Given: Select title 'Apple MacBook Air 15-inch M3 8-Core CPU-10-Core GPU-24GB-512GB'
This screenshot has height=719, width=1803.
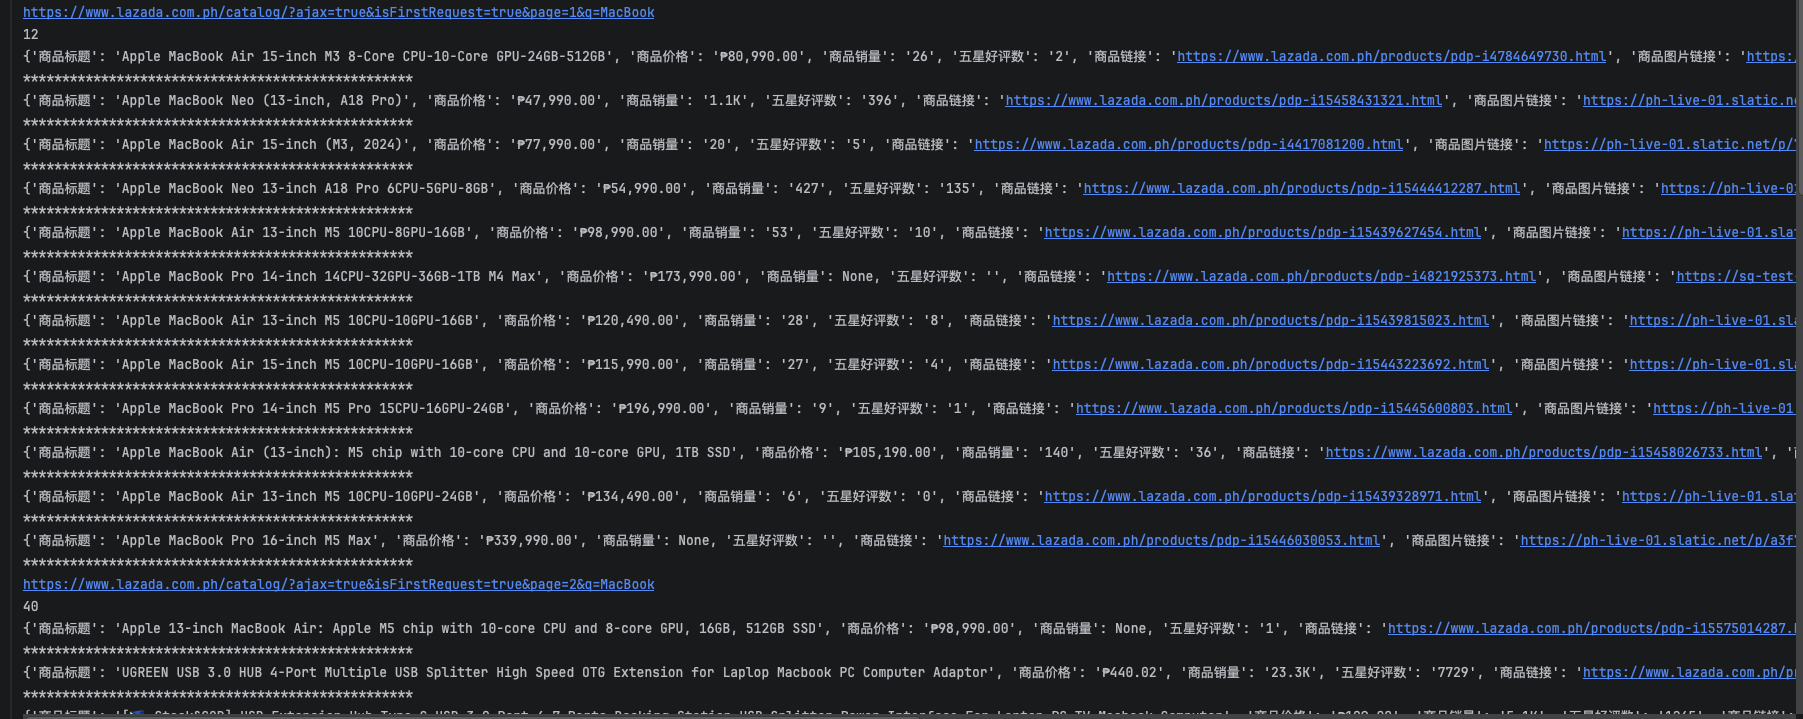Looking at the screenshot, I should pyautogui.click(x=364, y=57).
